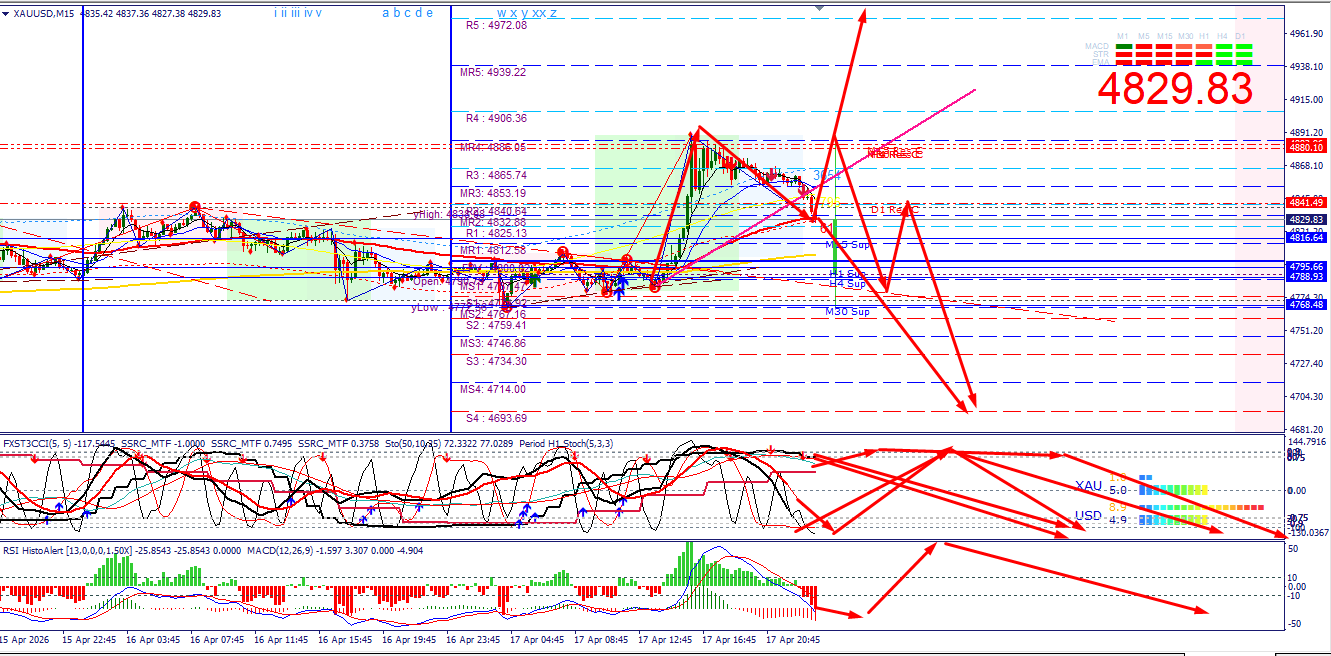Toggle the PSAR row signal for M15
Viewport: 1331px width, 656px height.
[1163, 63]
